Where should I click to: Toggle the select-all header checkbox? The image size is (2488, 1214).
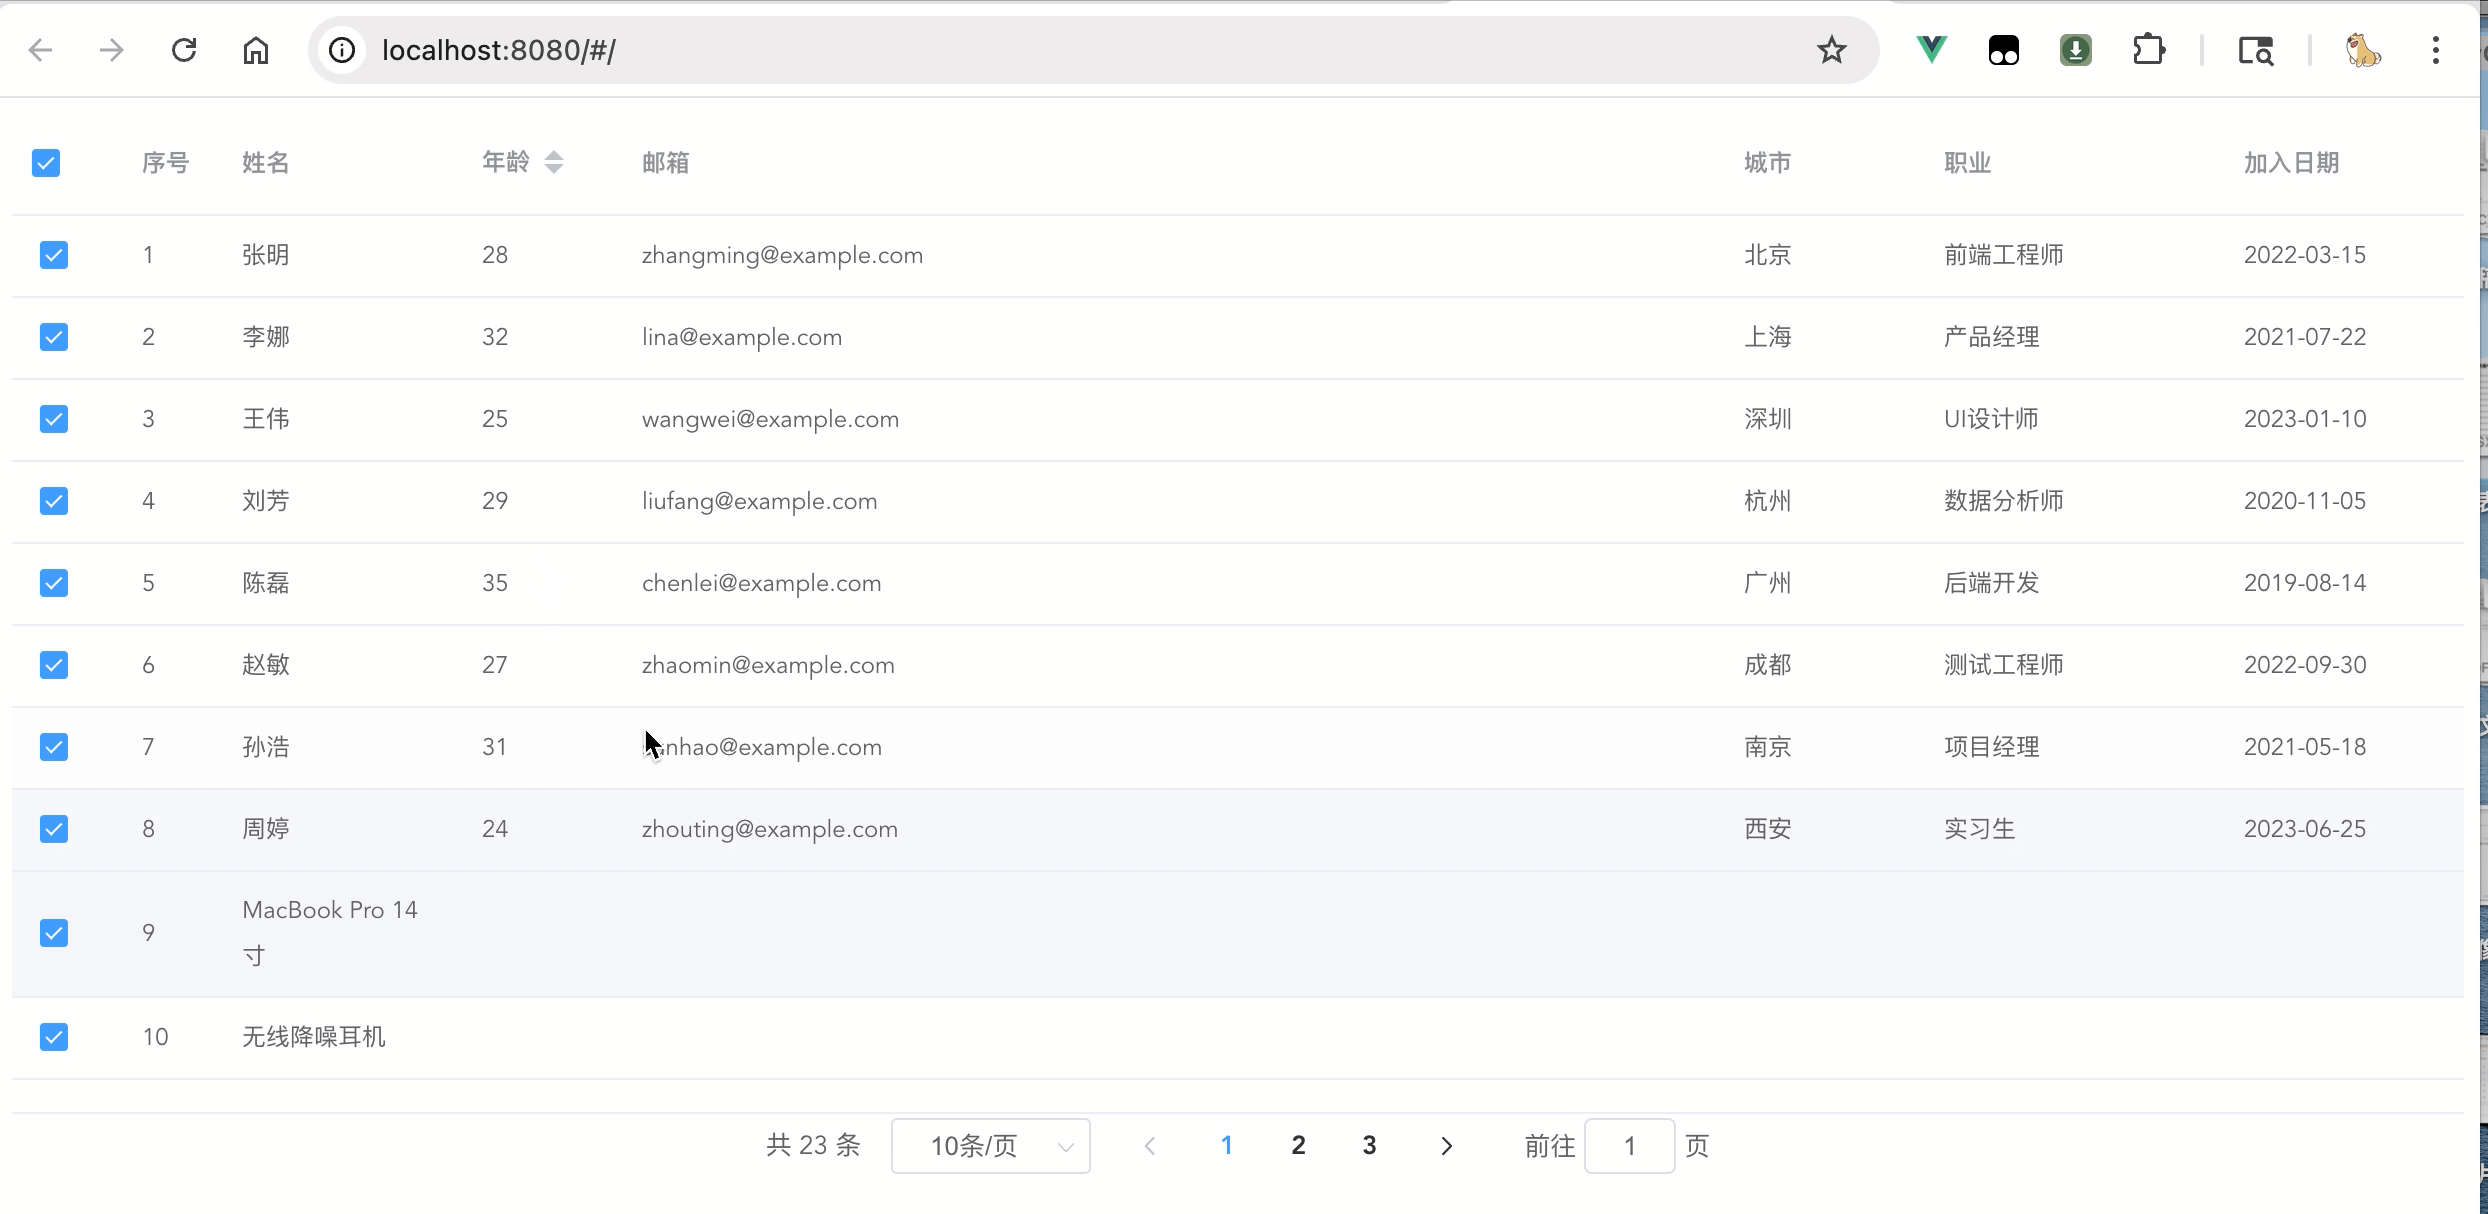point(46,163)
